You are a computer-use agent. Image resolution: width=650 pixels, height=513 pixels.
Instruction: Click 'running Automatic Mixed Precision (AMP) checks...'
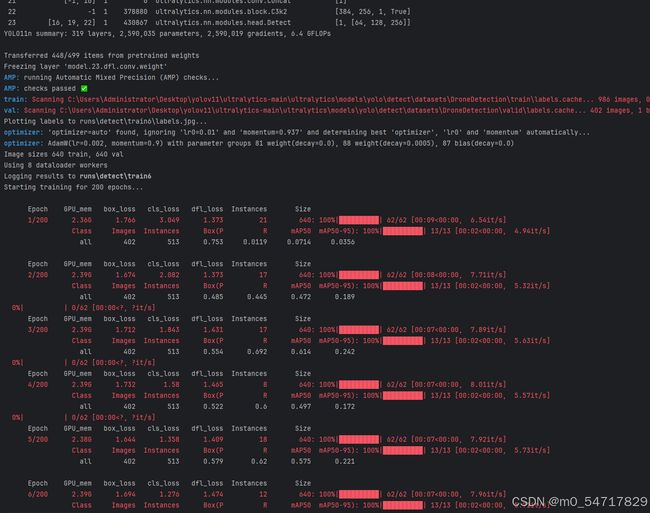[121, 77]
